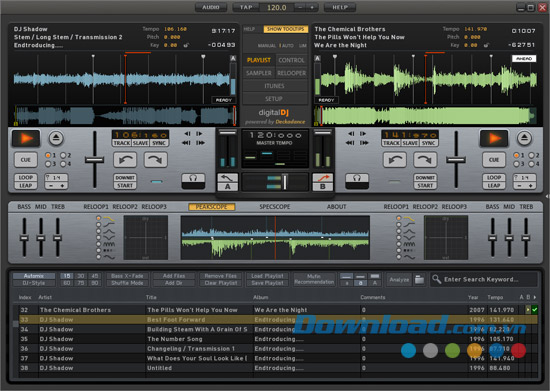550x391 pixels.
Task: Step one frame back on left deck
Action: (187, 134)
